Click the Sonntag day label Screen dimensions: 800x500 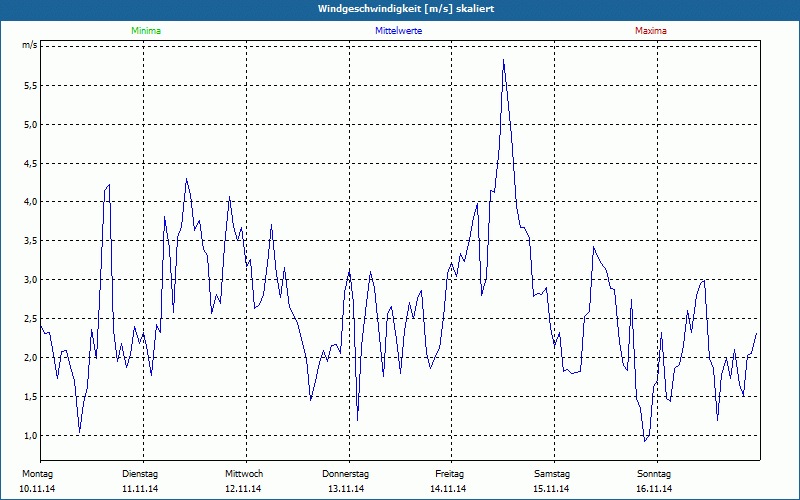coord(654,474)
